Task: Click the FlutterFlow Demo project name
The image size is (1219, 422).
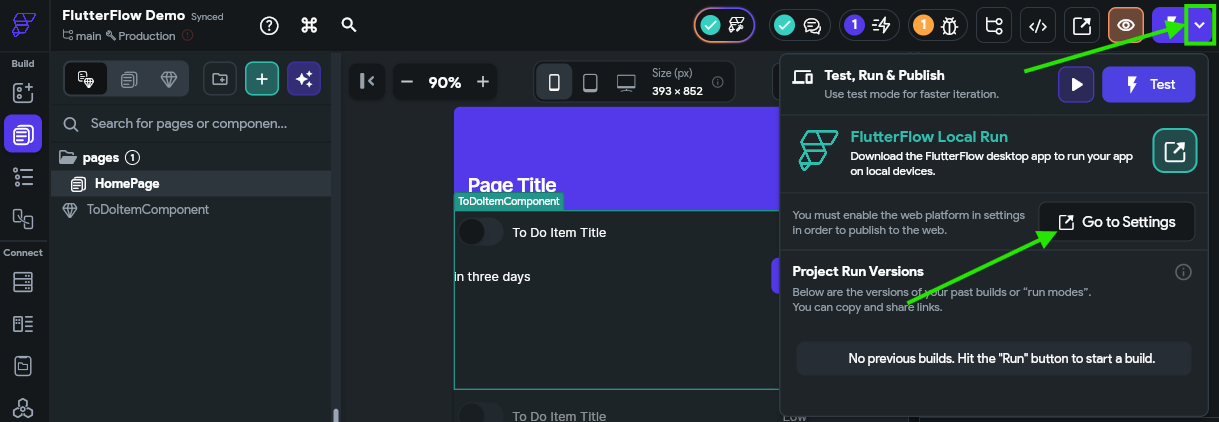Action: pos(123,15)
